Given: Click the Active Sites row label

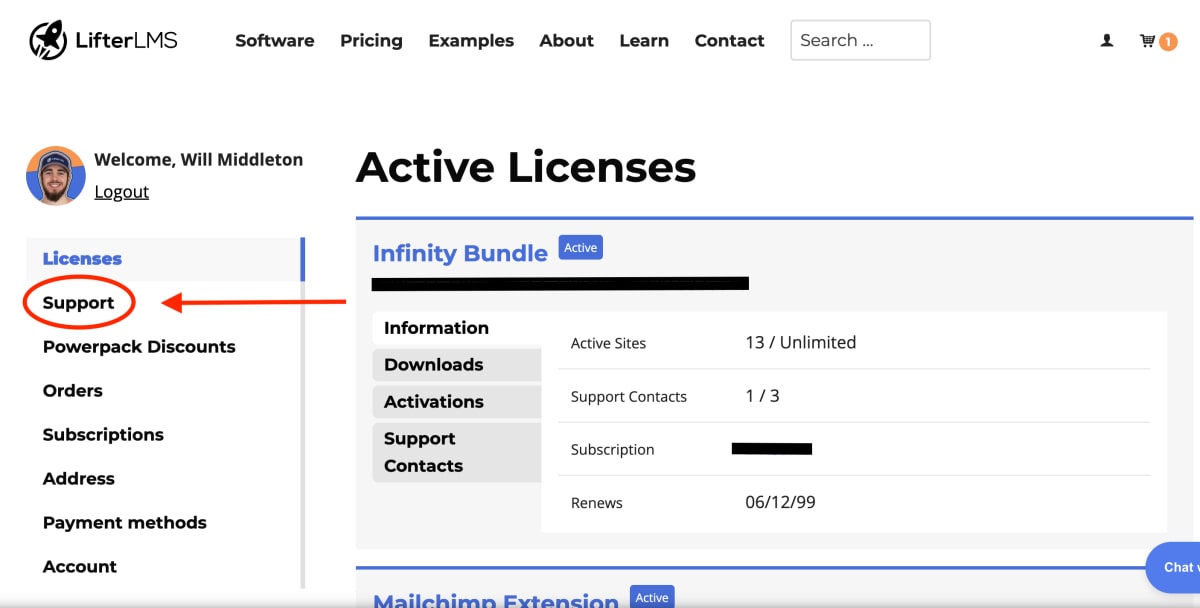Looking at the screenshot, I should click(608, 343).
